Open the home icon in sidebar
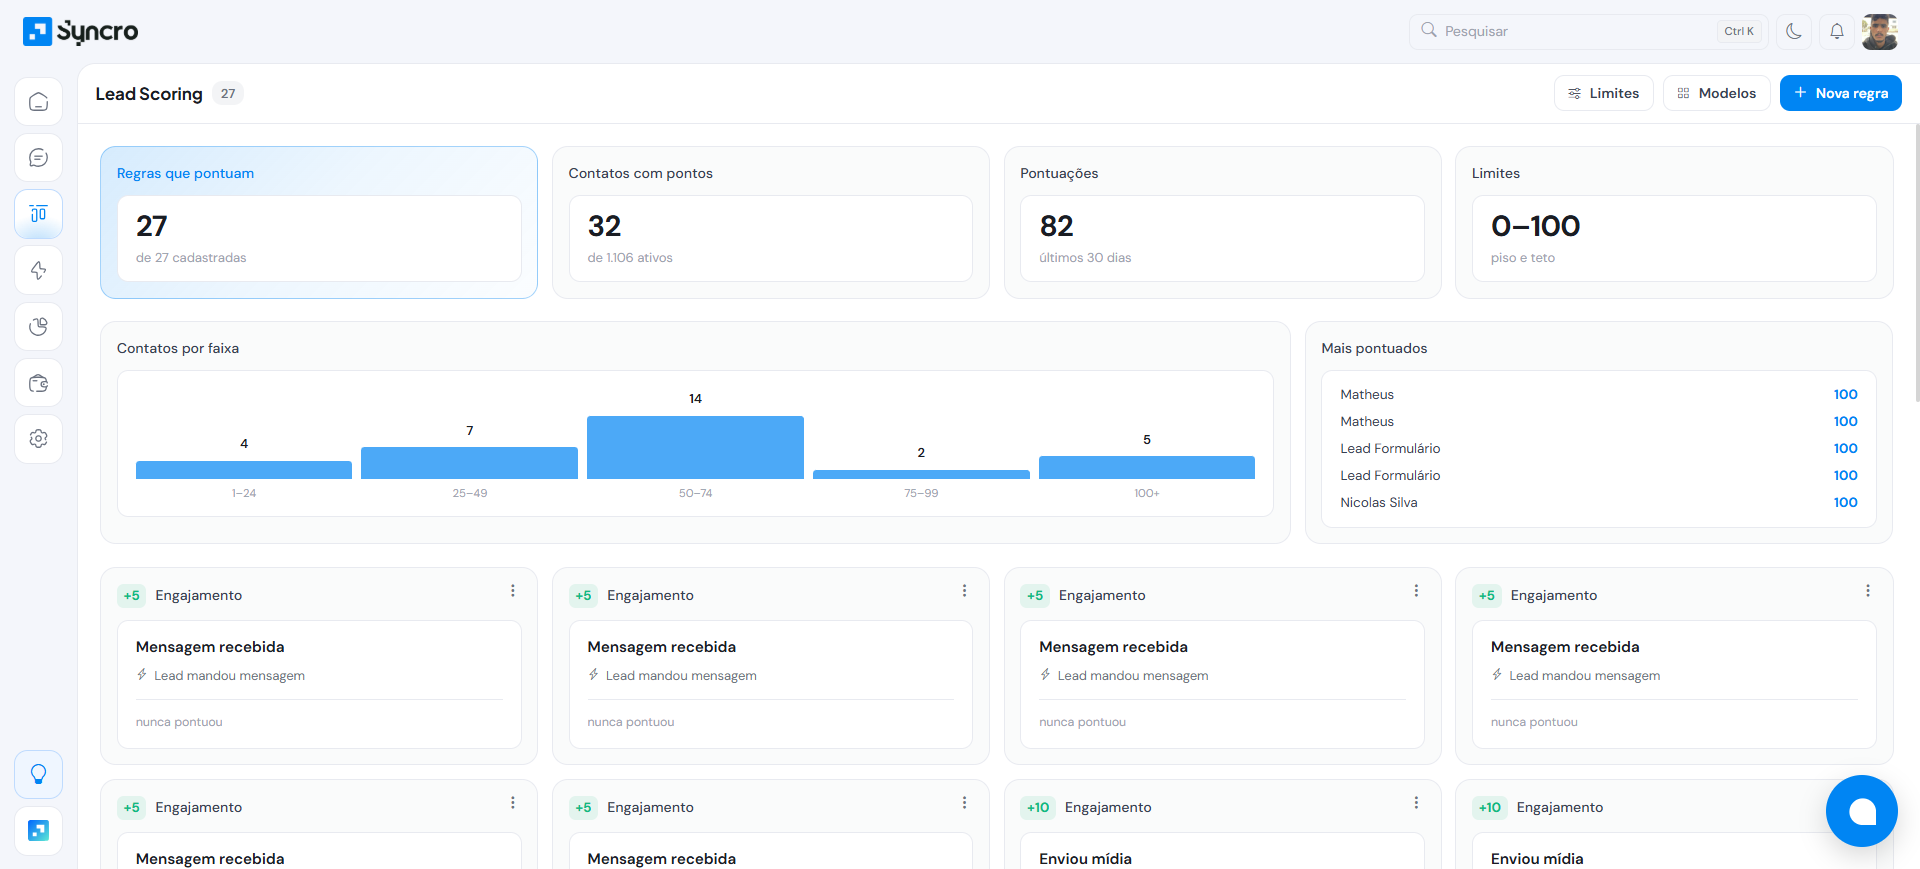This screenshot has height=869, width=1920. [39, 102]
